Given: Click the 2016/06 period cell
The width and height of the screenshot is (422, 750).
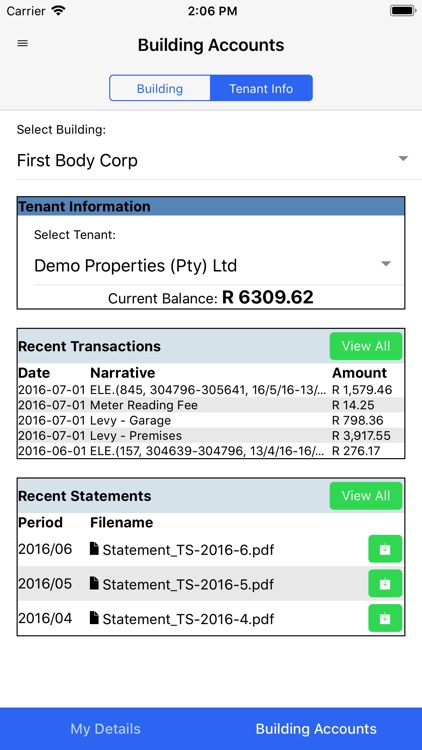Looking at the screenshot, I should click(x=45, y=549).
